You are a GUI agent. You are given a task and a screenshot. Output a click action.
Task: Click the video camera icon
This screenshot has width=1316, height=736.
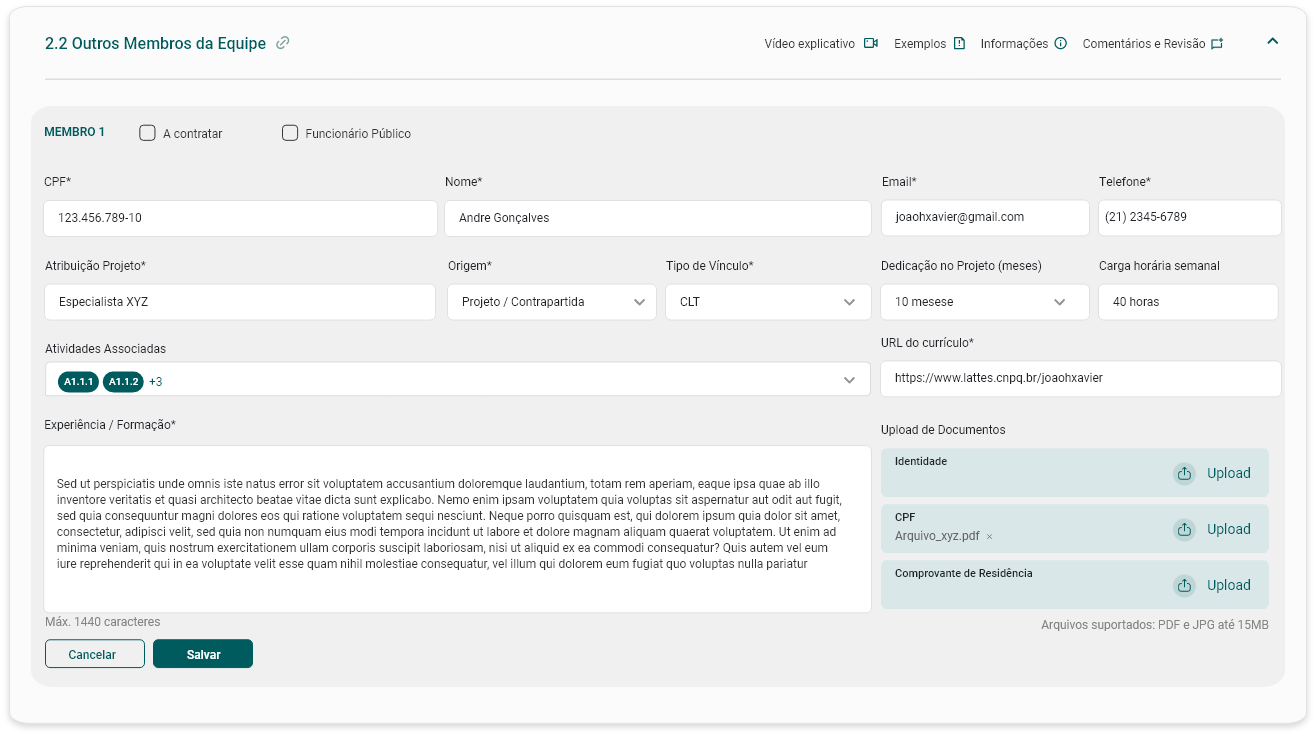871,43
